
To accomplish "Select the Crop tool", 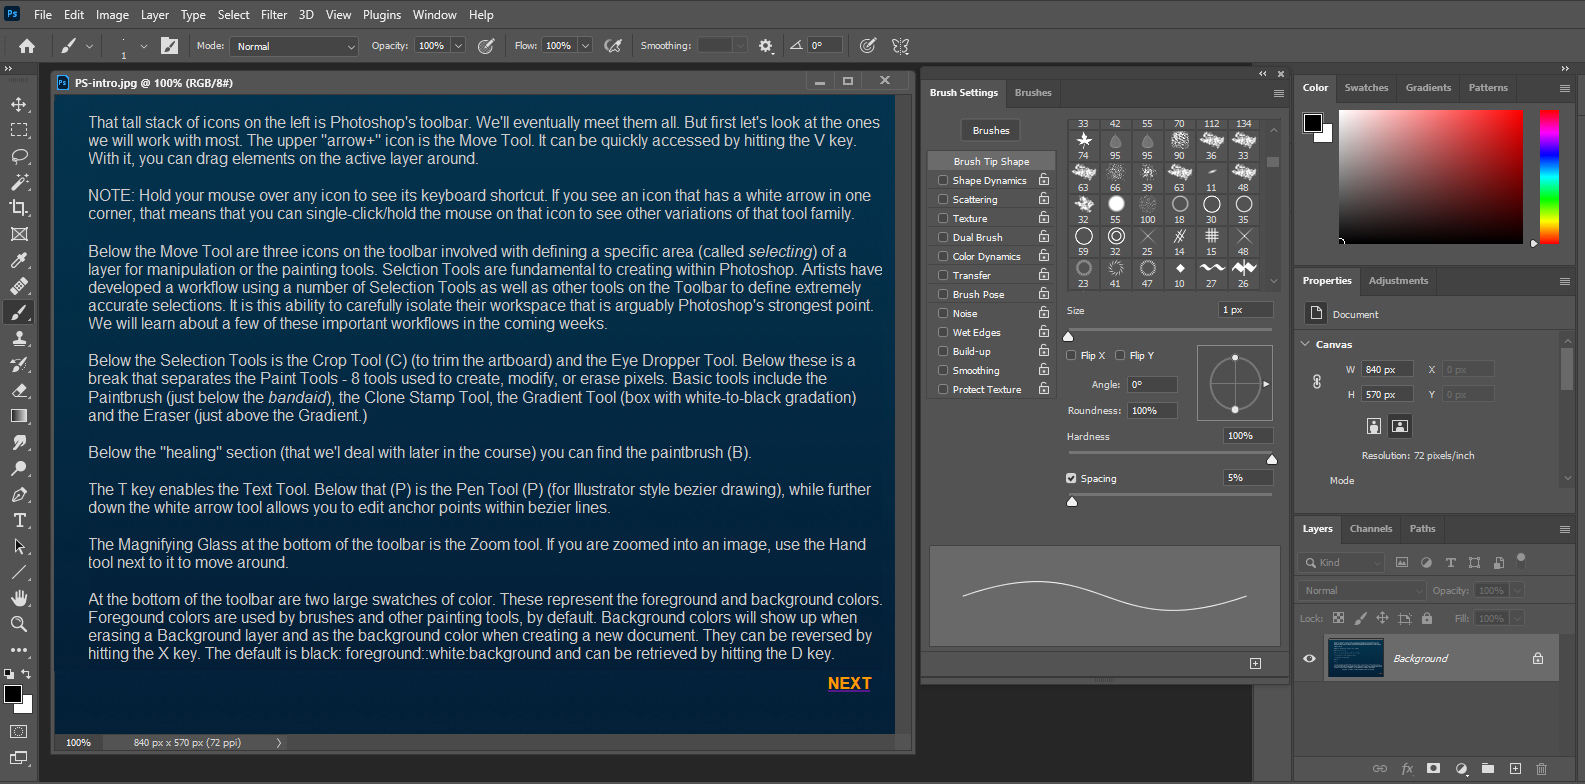I will 19,208.
